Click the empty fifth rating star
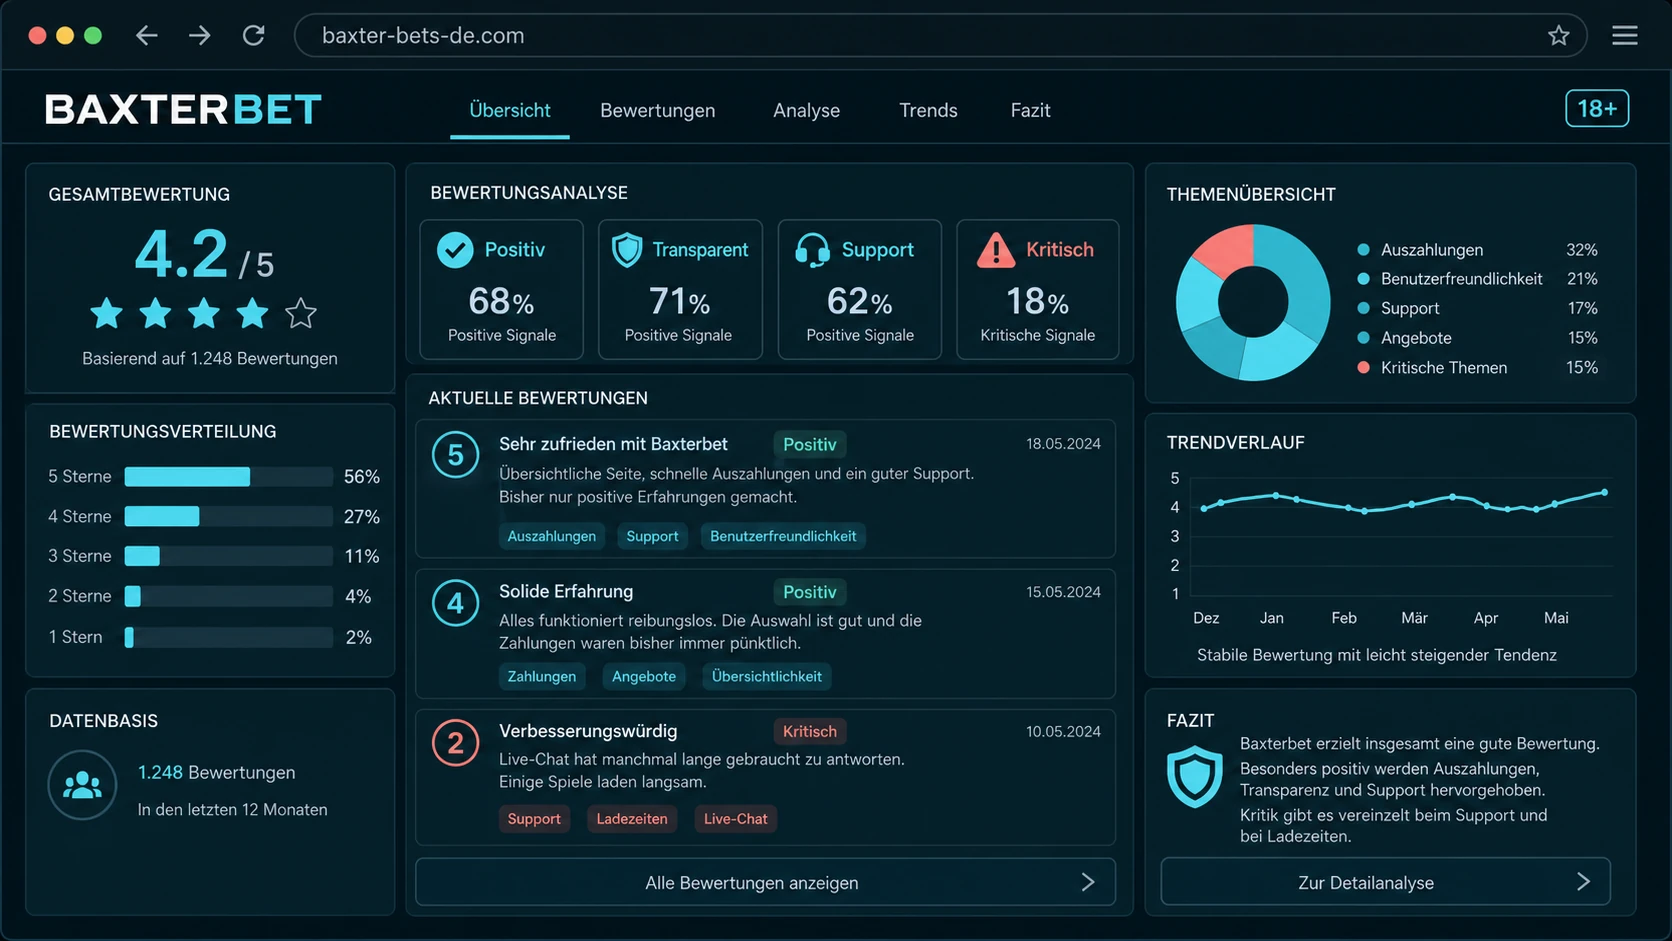This screenshot has width=1672, height=941. pyautogui.click(x=301, y=314)
